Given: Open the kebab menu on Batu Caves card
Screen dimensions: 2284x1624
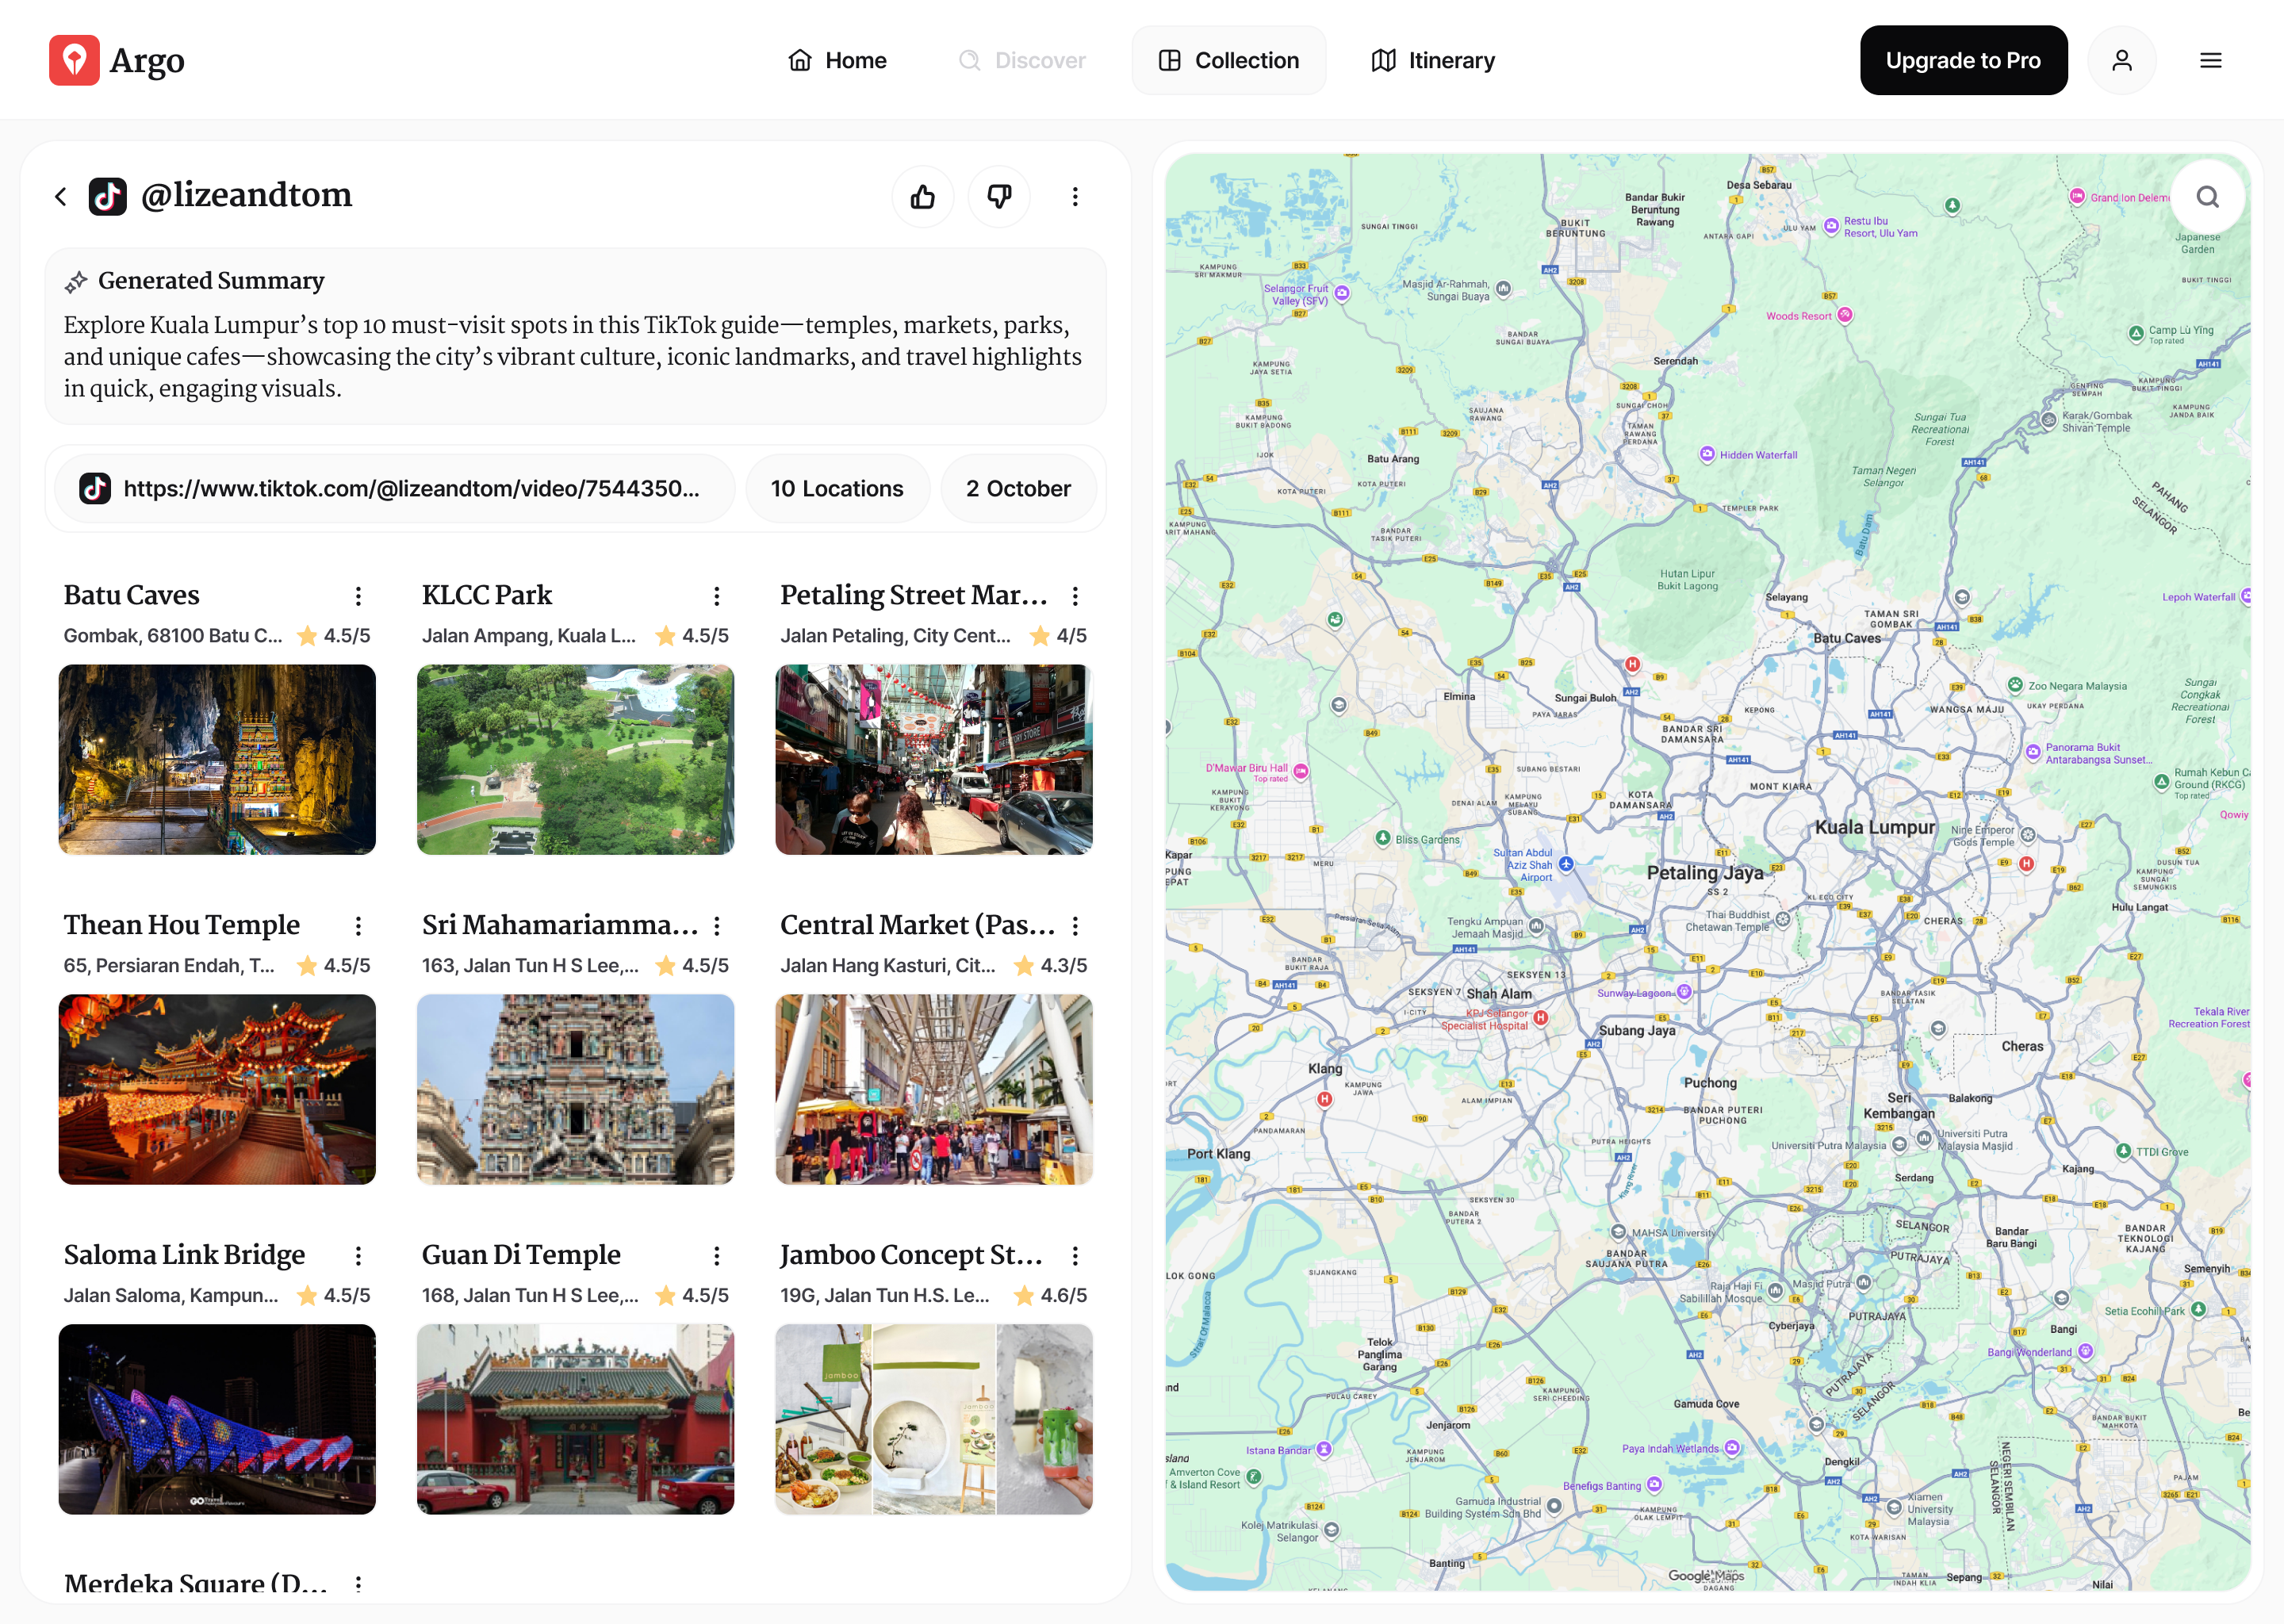Looking at the screenshot, I should [358, 595].
